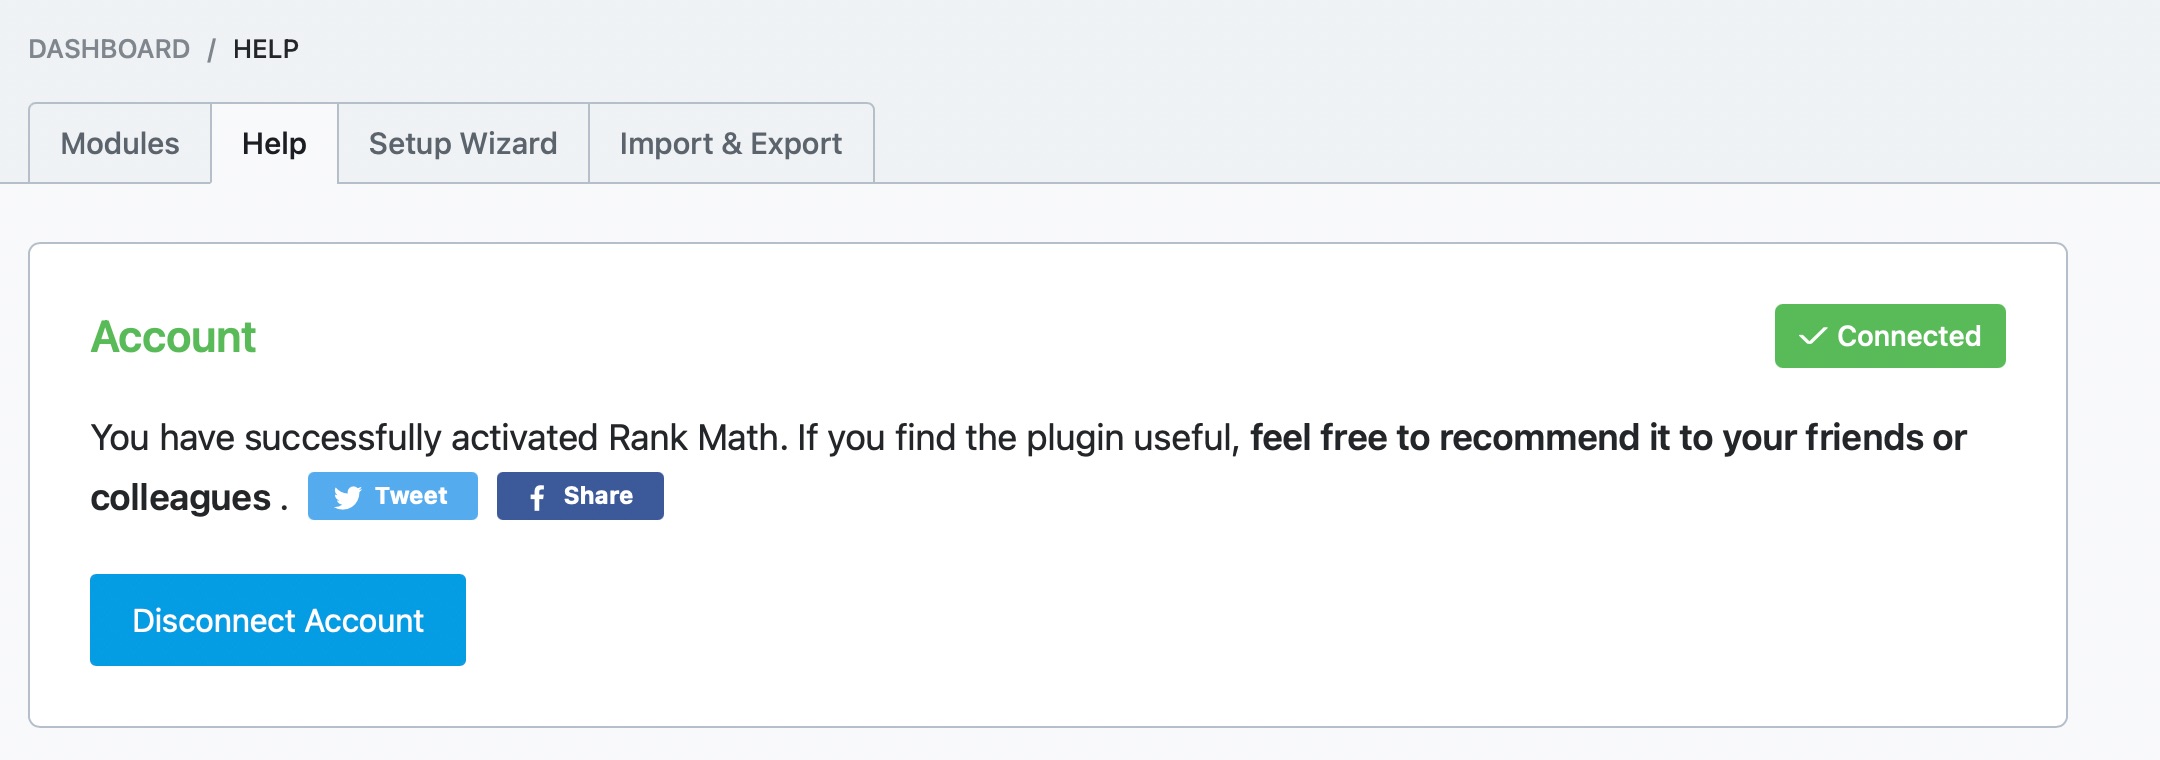This screenshot has width=2160, height=760.
Task: Recommend Rank Math on Facebook via Share
Action: [580, 495]
